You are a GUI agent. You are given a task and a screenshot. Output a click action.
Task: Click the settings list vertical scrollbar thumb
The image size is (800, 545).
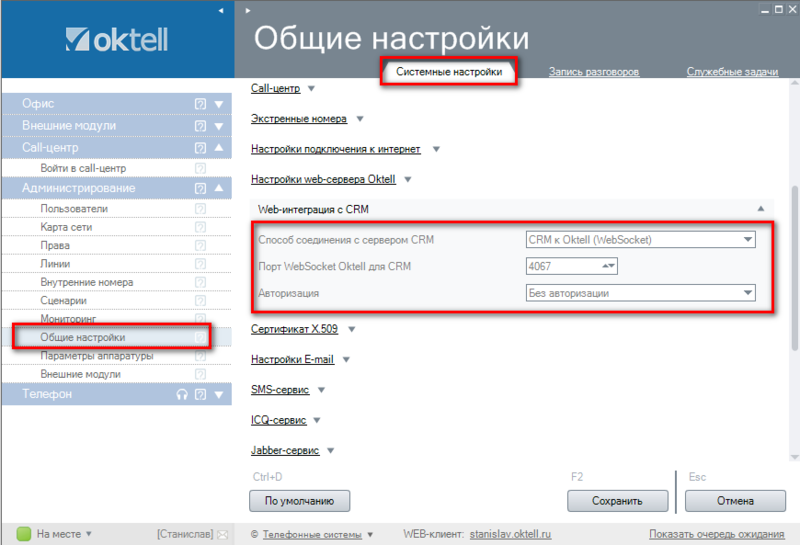coord(794,268)
